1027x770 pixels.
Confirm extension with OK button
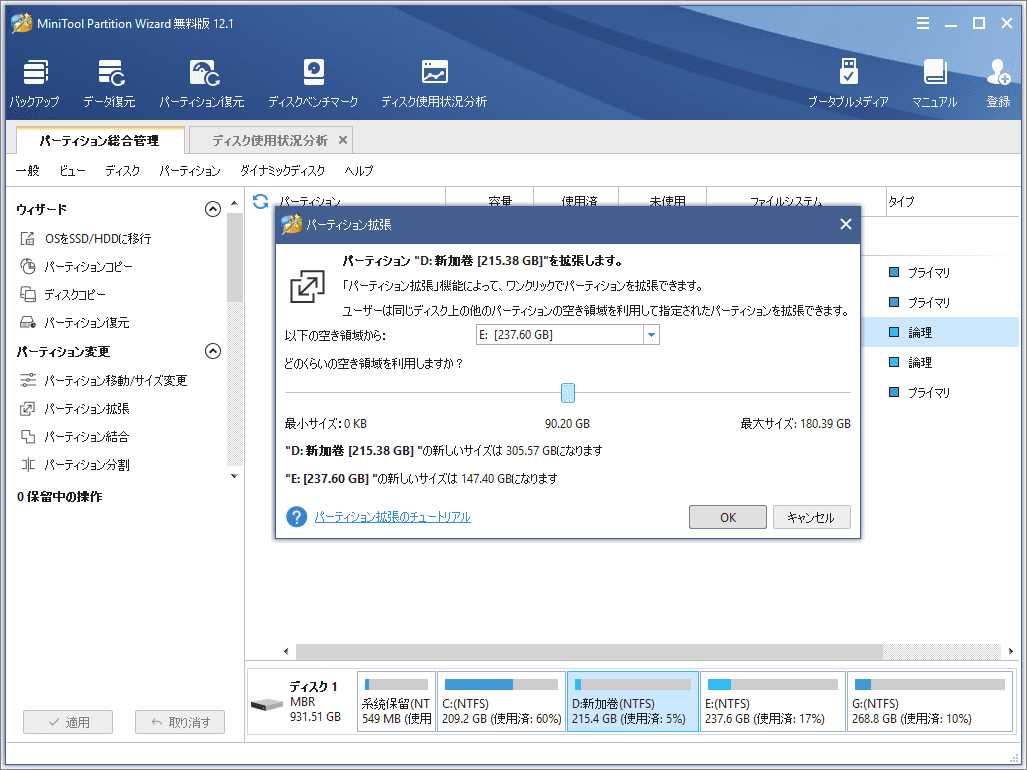pyautogui.click(x=728, y=517)
